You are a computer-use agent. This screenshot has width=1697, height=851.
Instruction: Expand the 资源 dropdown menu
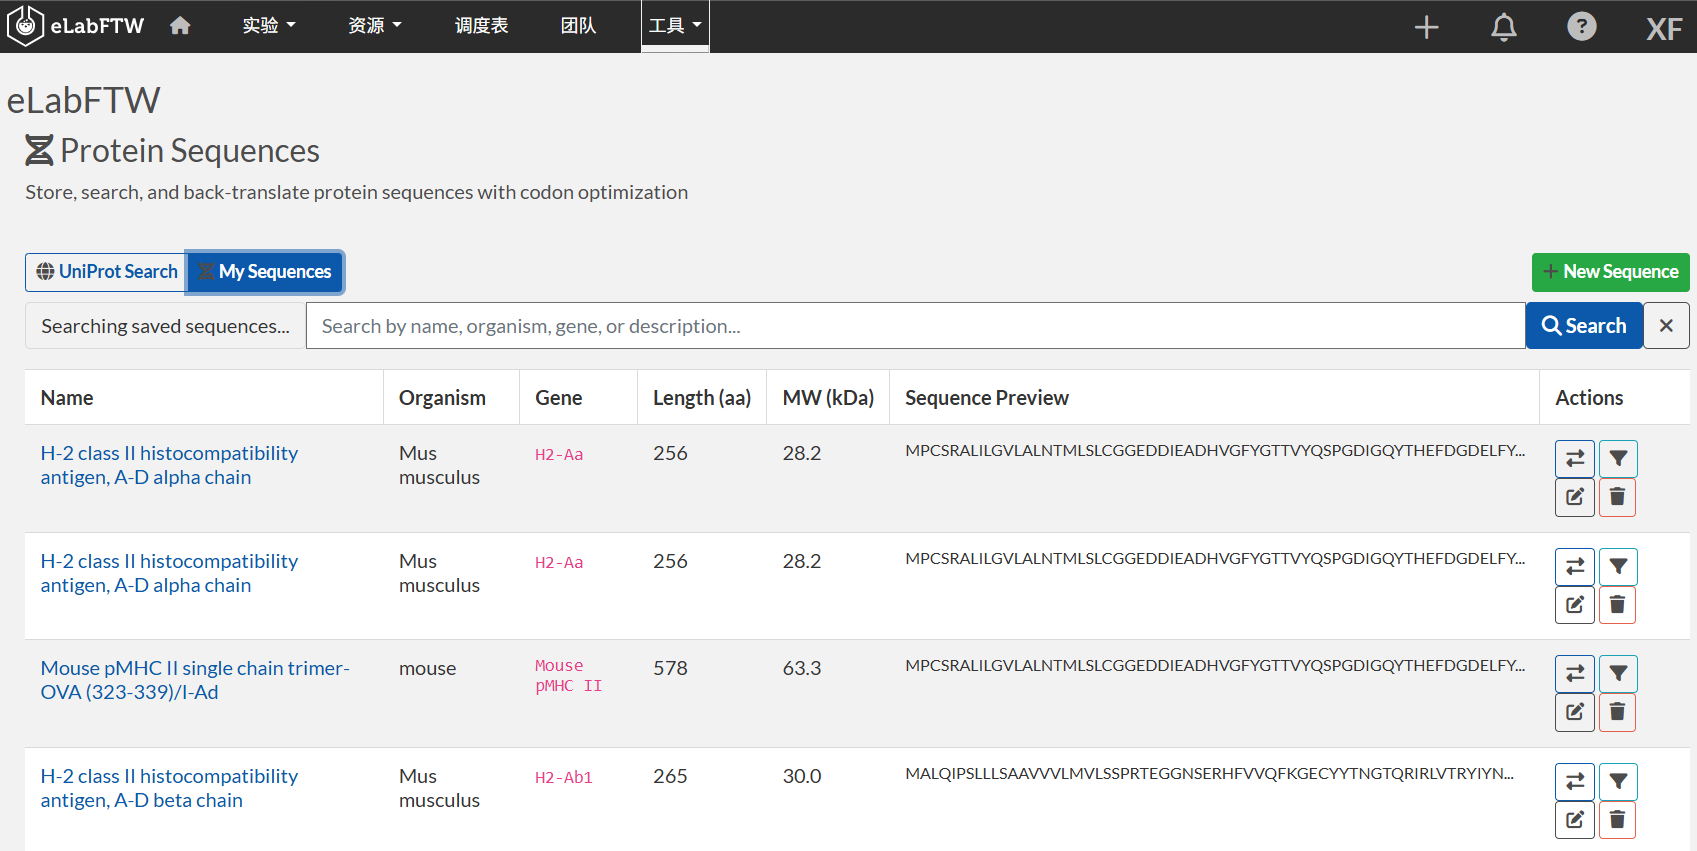tap(375, 26)
